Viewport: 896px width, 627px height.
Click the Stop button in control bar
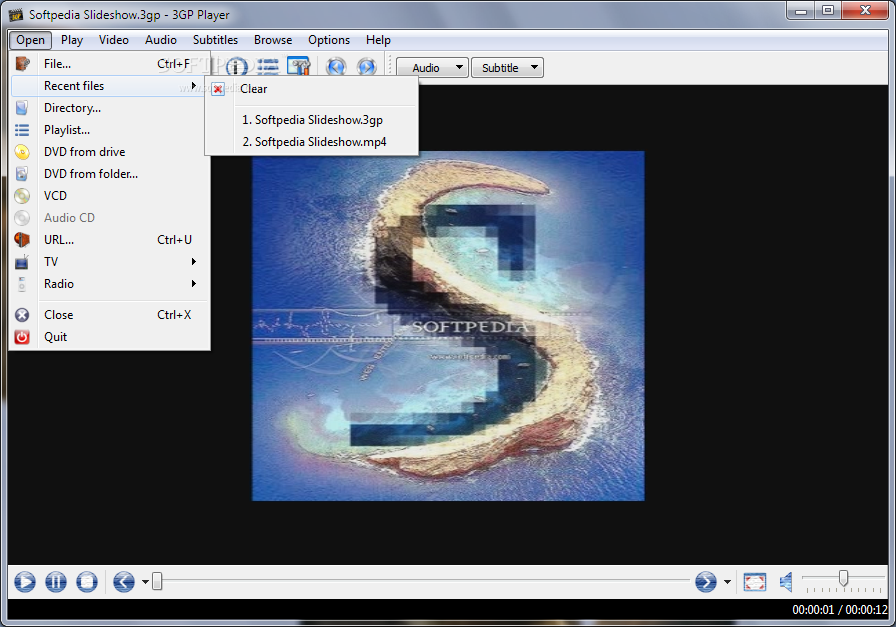[87, 582]
